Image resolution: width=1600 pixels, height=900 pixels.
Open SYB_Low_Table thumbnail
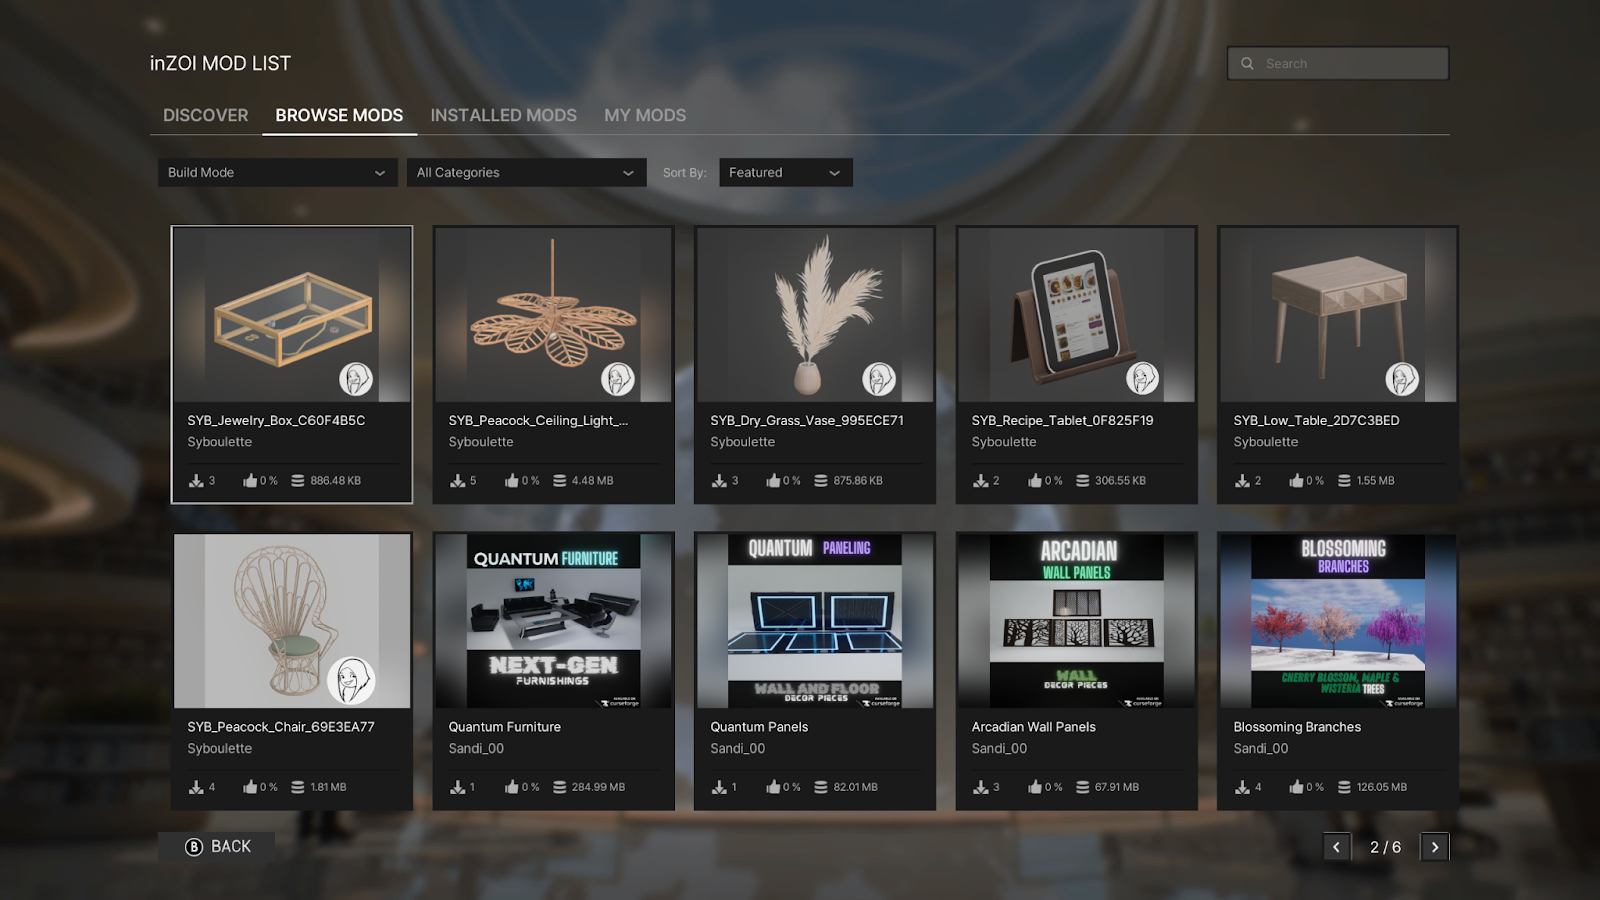(x=1338, y=315)
